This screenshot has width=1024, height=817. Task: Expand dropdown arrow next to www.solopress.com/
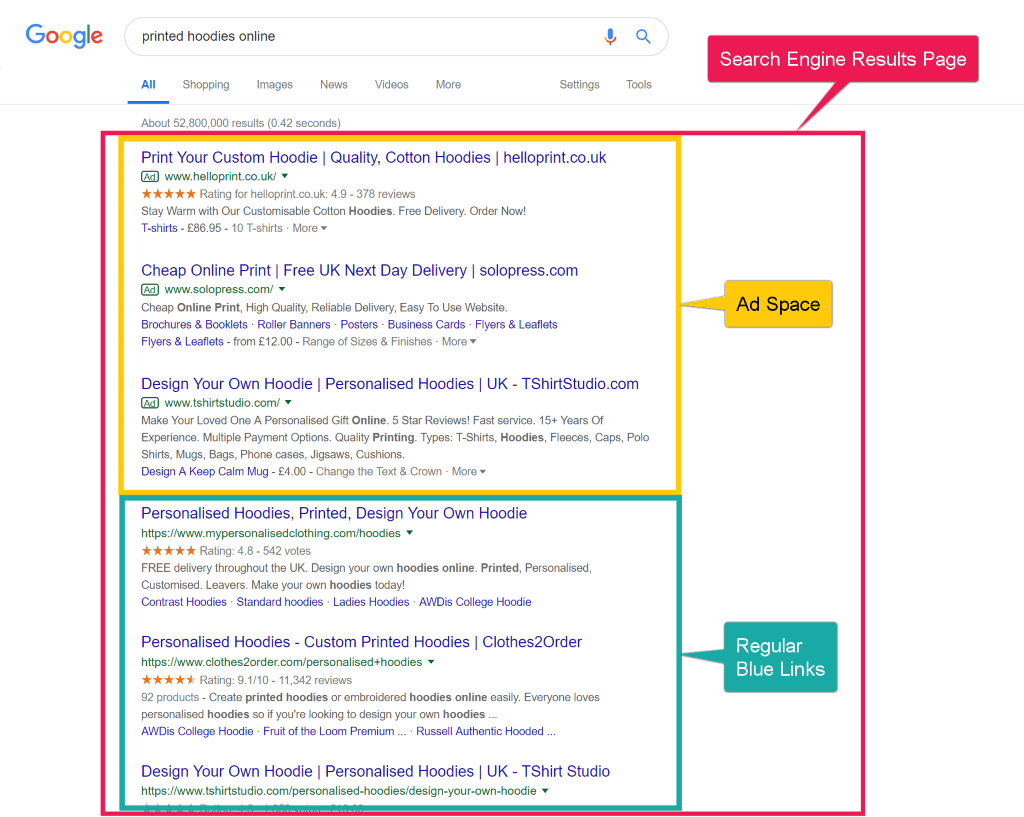pyautogui.click(x=282, y=289)
